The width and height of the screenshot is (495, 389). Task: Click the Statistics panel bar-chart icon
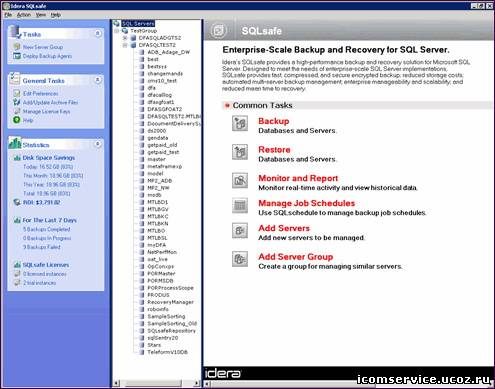[15, 143]
